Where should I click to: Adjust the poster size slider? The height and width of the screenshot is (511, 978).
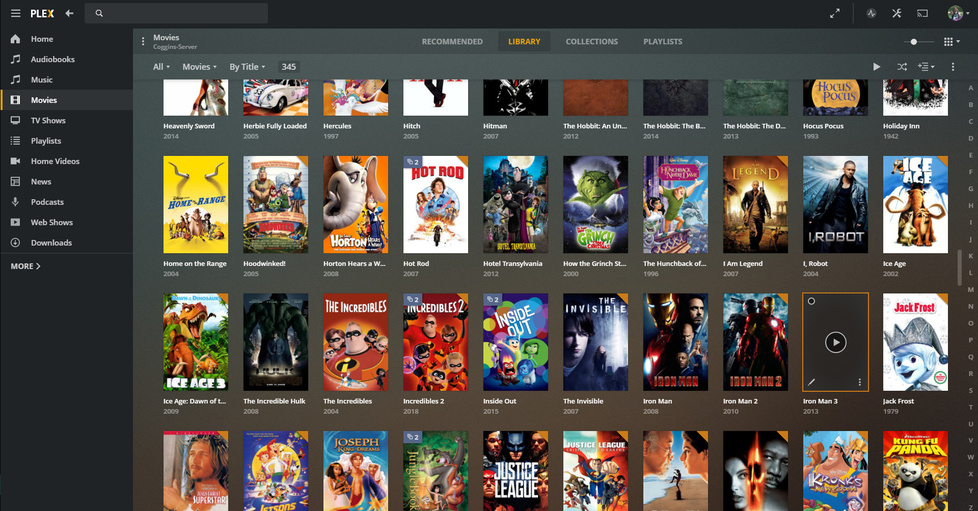(919, 42)
